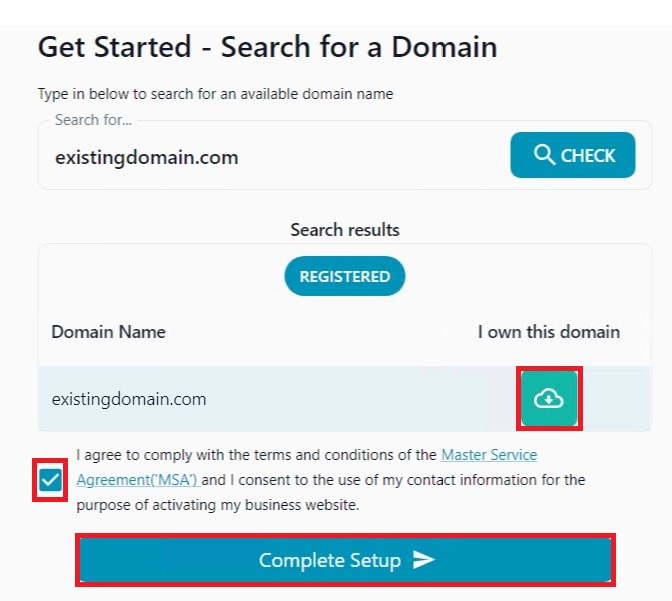The width and height of the screenshot is (672, 601).
Task: Click the 'Search for...' field label
Action: [x=93, y=120]
